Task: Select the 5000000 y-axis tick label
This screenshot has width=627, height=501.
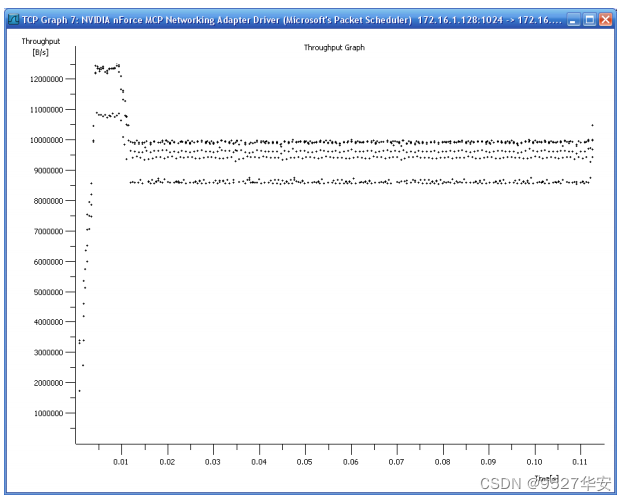Action: coord(48,292)
